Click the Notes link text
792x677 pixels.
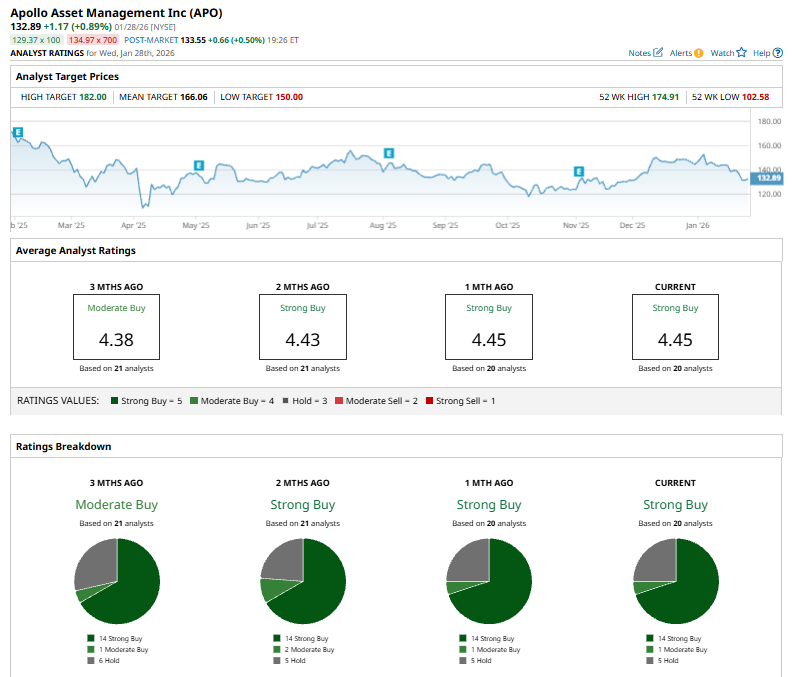coord(639,53)
